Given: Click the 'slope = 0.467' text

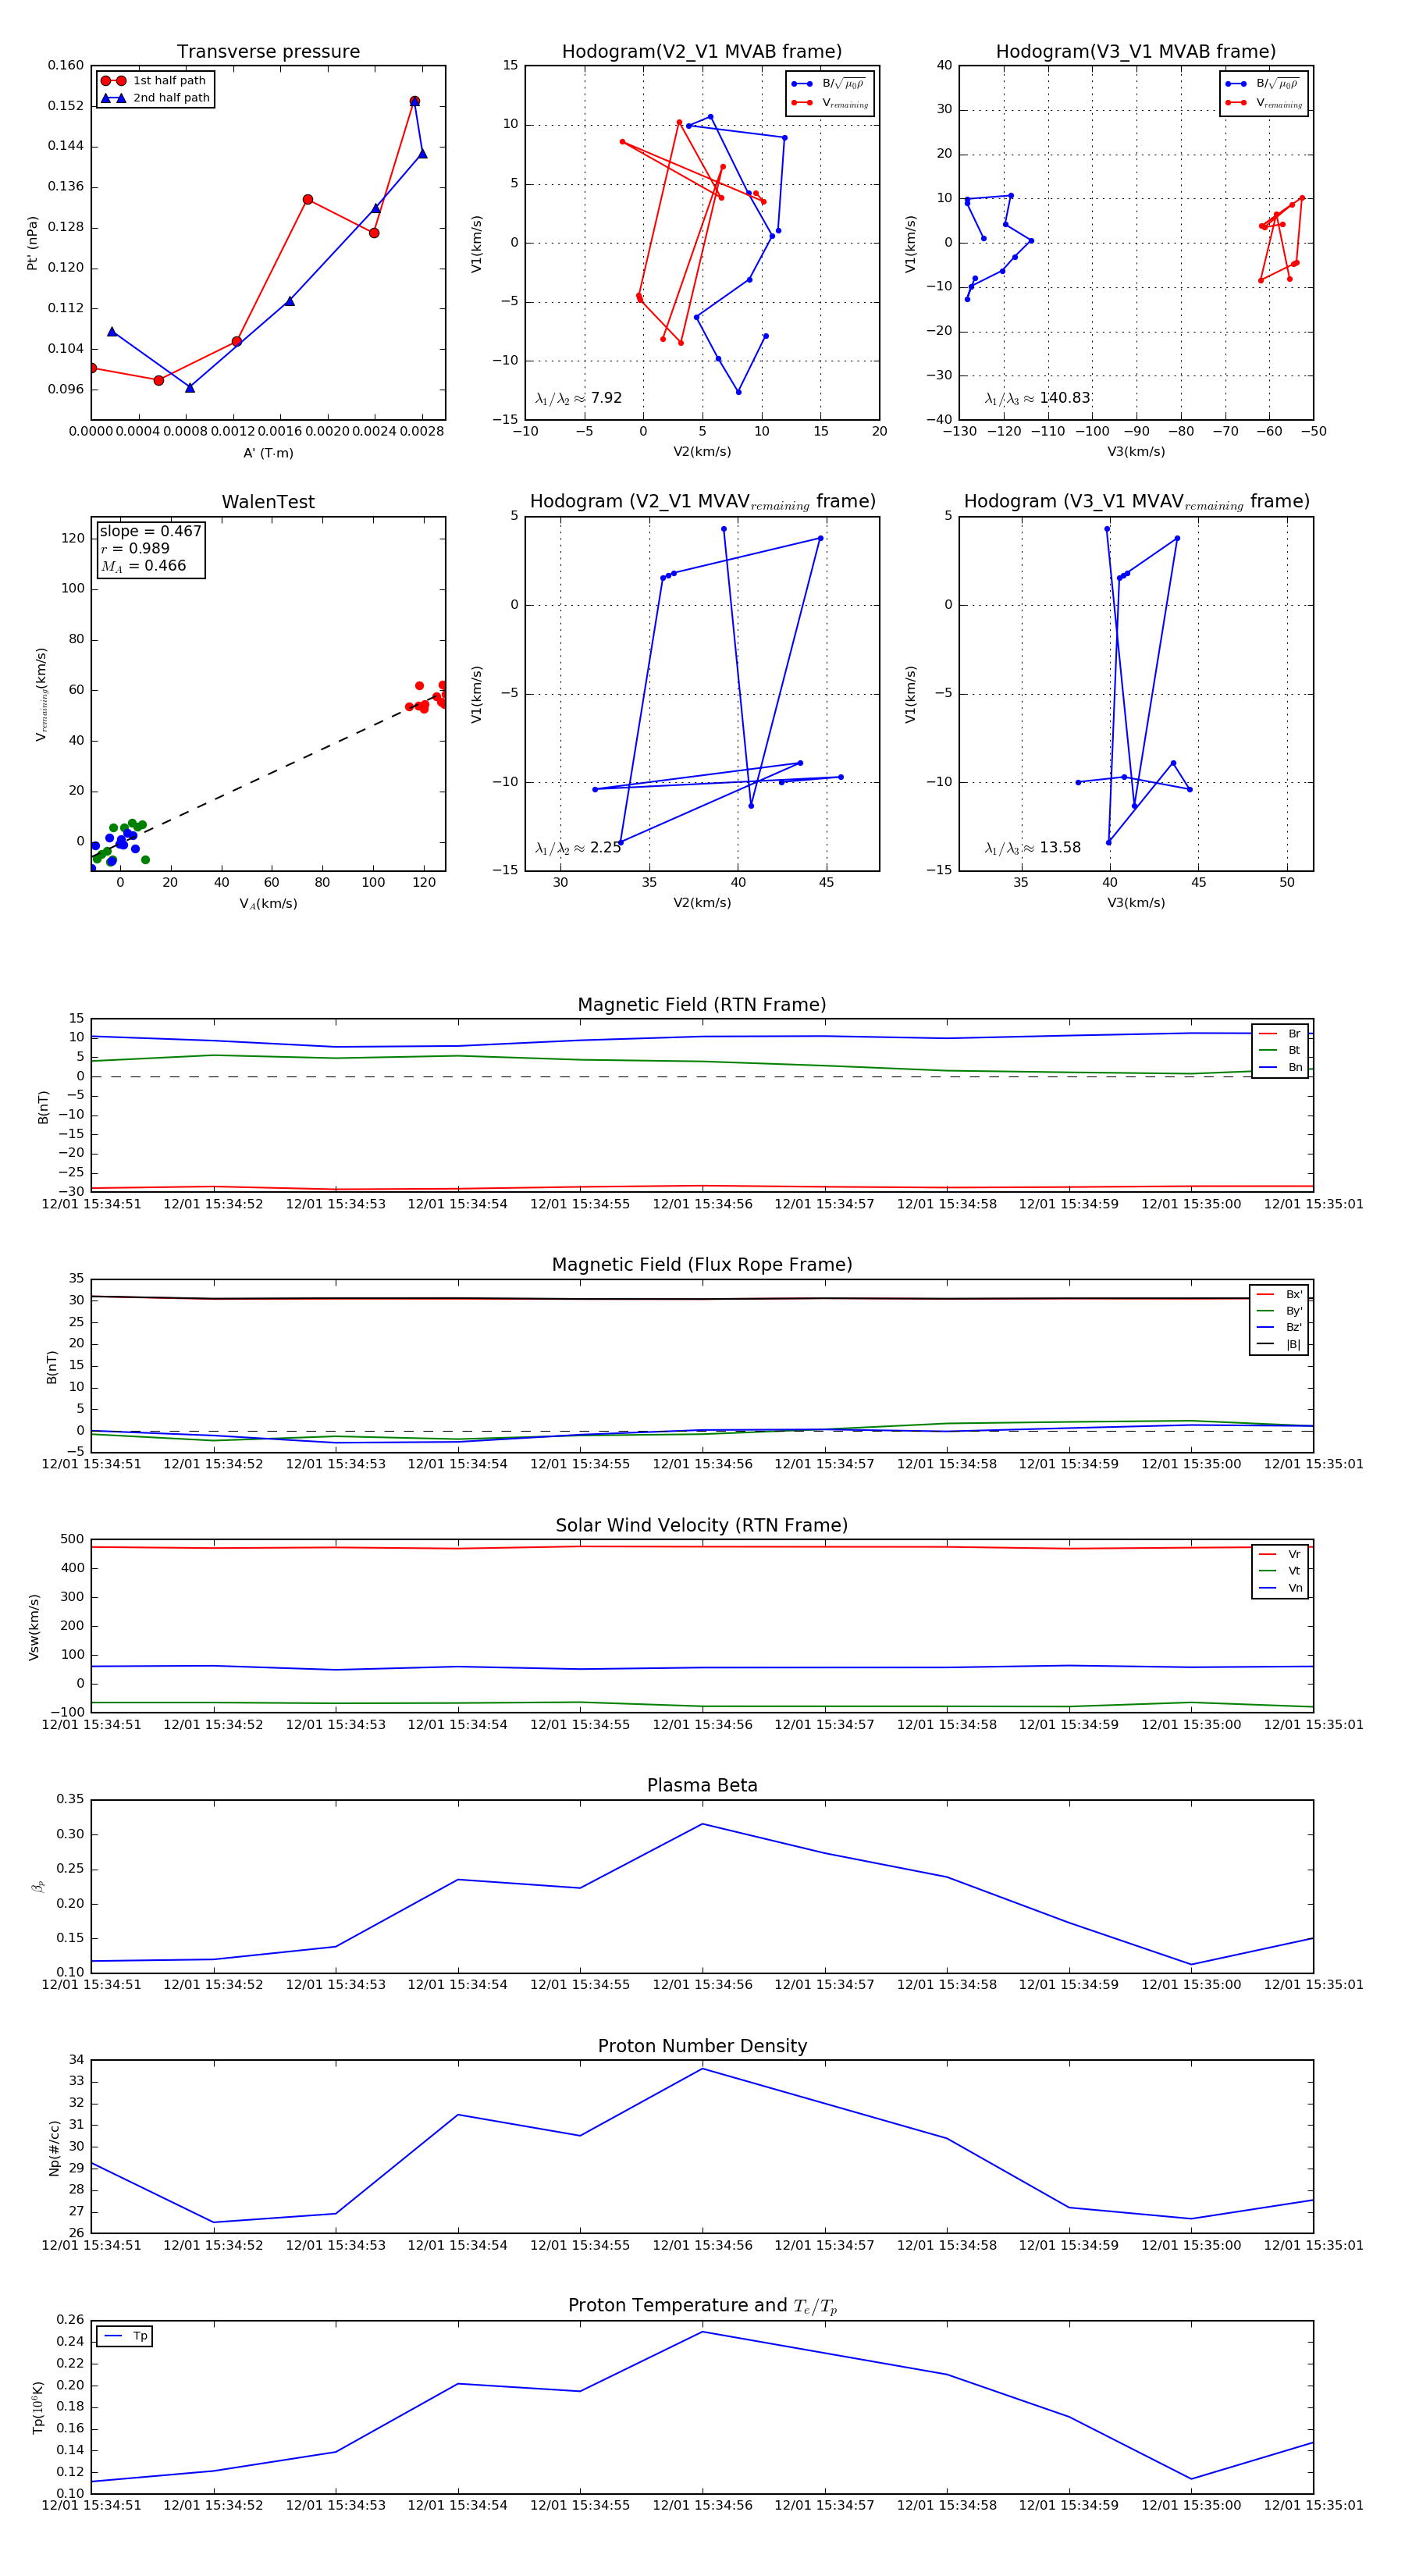Looking at the screenshot, I should (150, 532).
